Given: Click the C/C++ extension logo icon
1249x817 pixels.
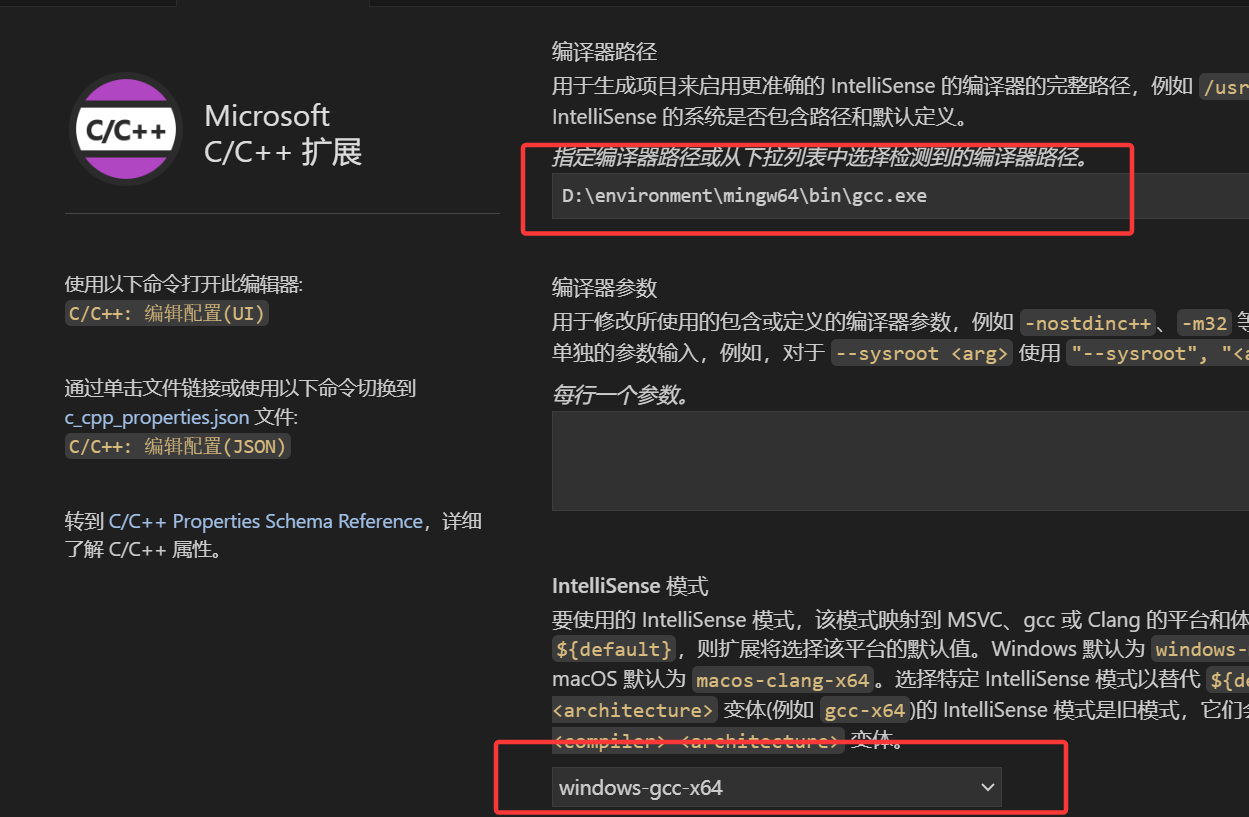Looking at the screenshot, I should [x=126, y=129].
